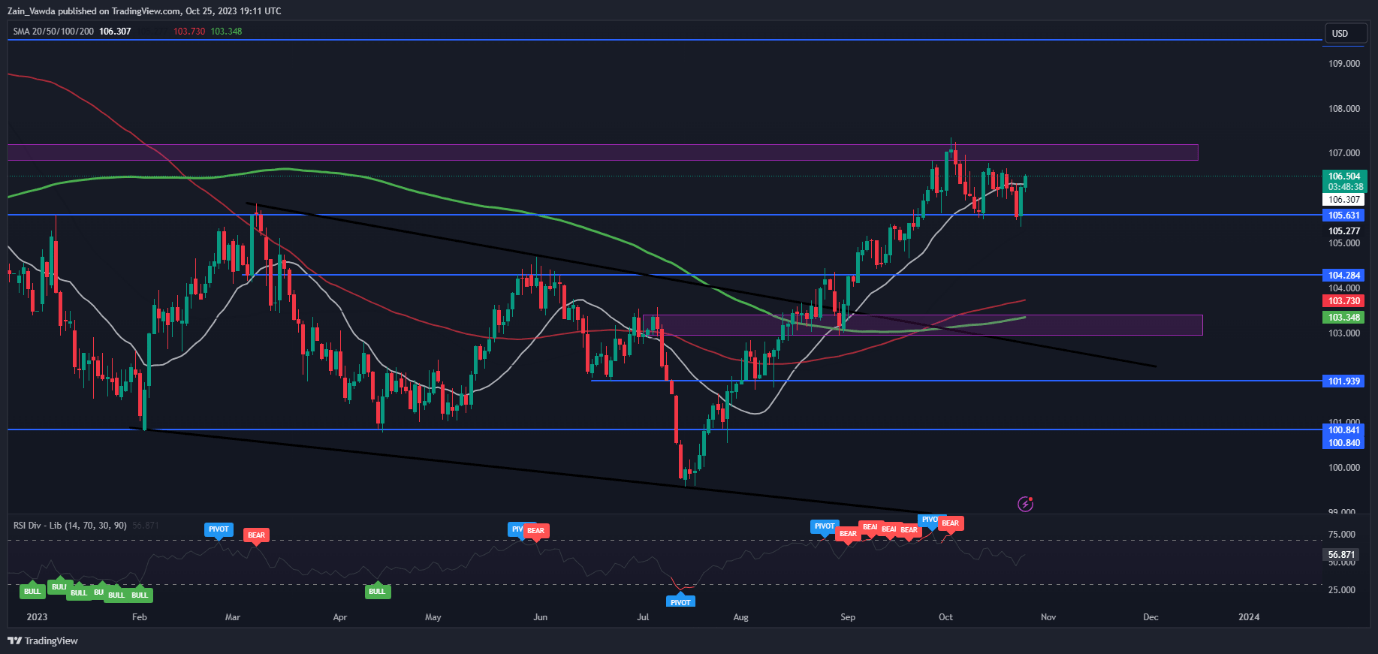Select the 104.284 support line label

[x=1342, y=274]
